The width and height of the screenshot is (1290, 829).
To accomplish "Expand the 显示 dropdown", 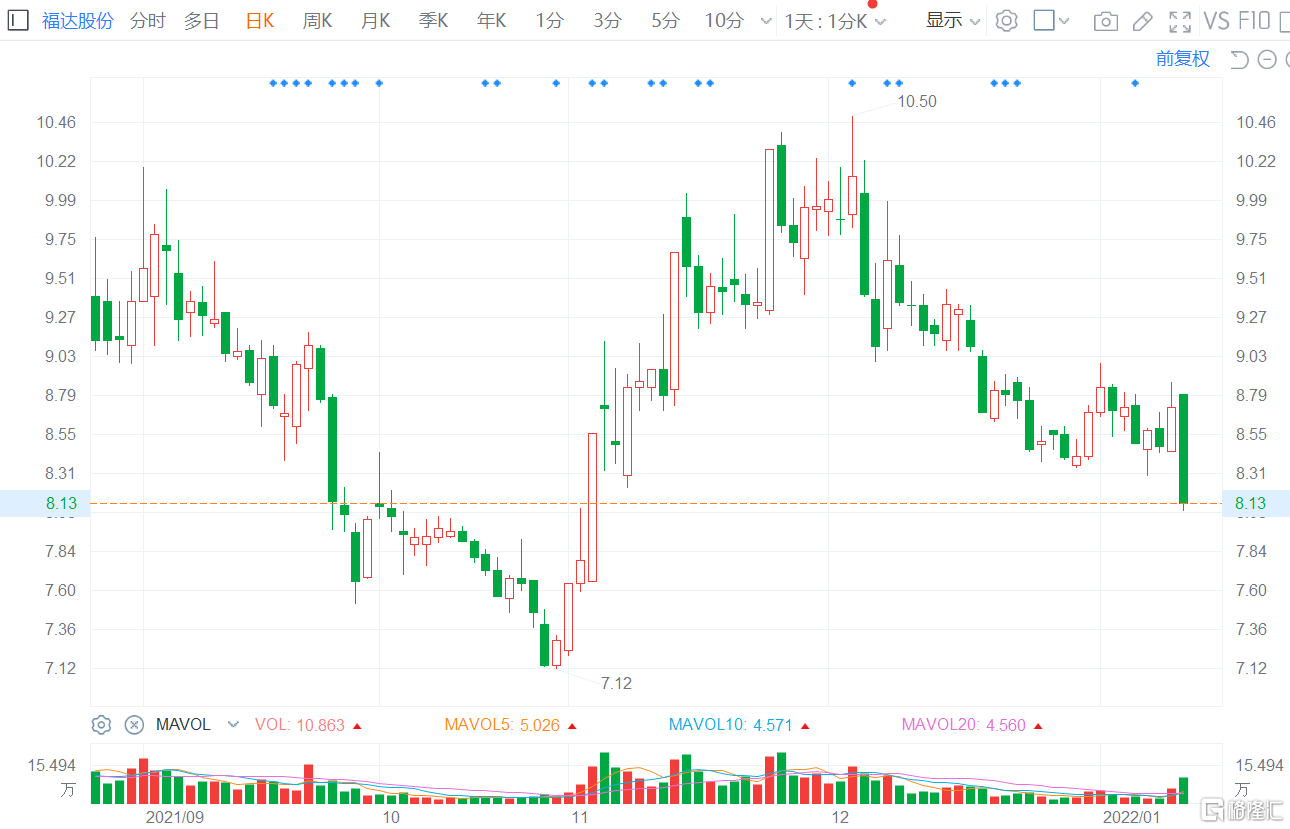I will point(953,20).
